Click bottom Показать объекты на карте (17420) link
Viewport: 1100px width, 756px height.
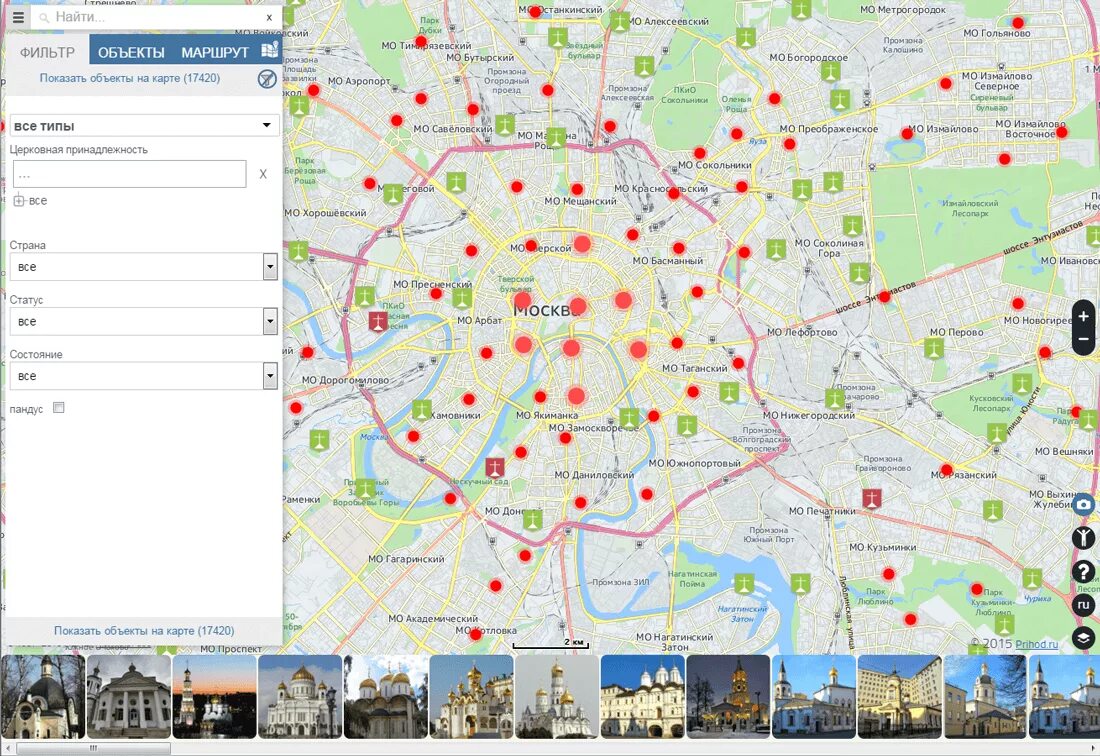coord(144,630)
